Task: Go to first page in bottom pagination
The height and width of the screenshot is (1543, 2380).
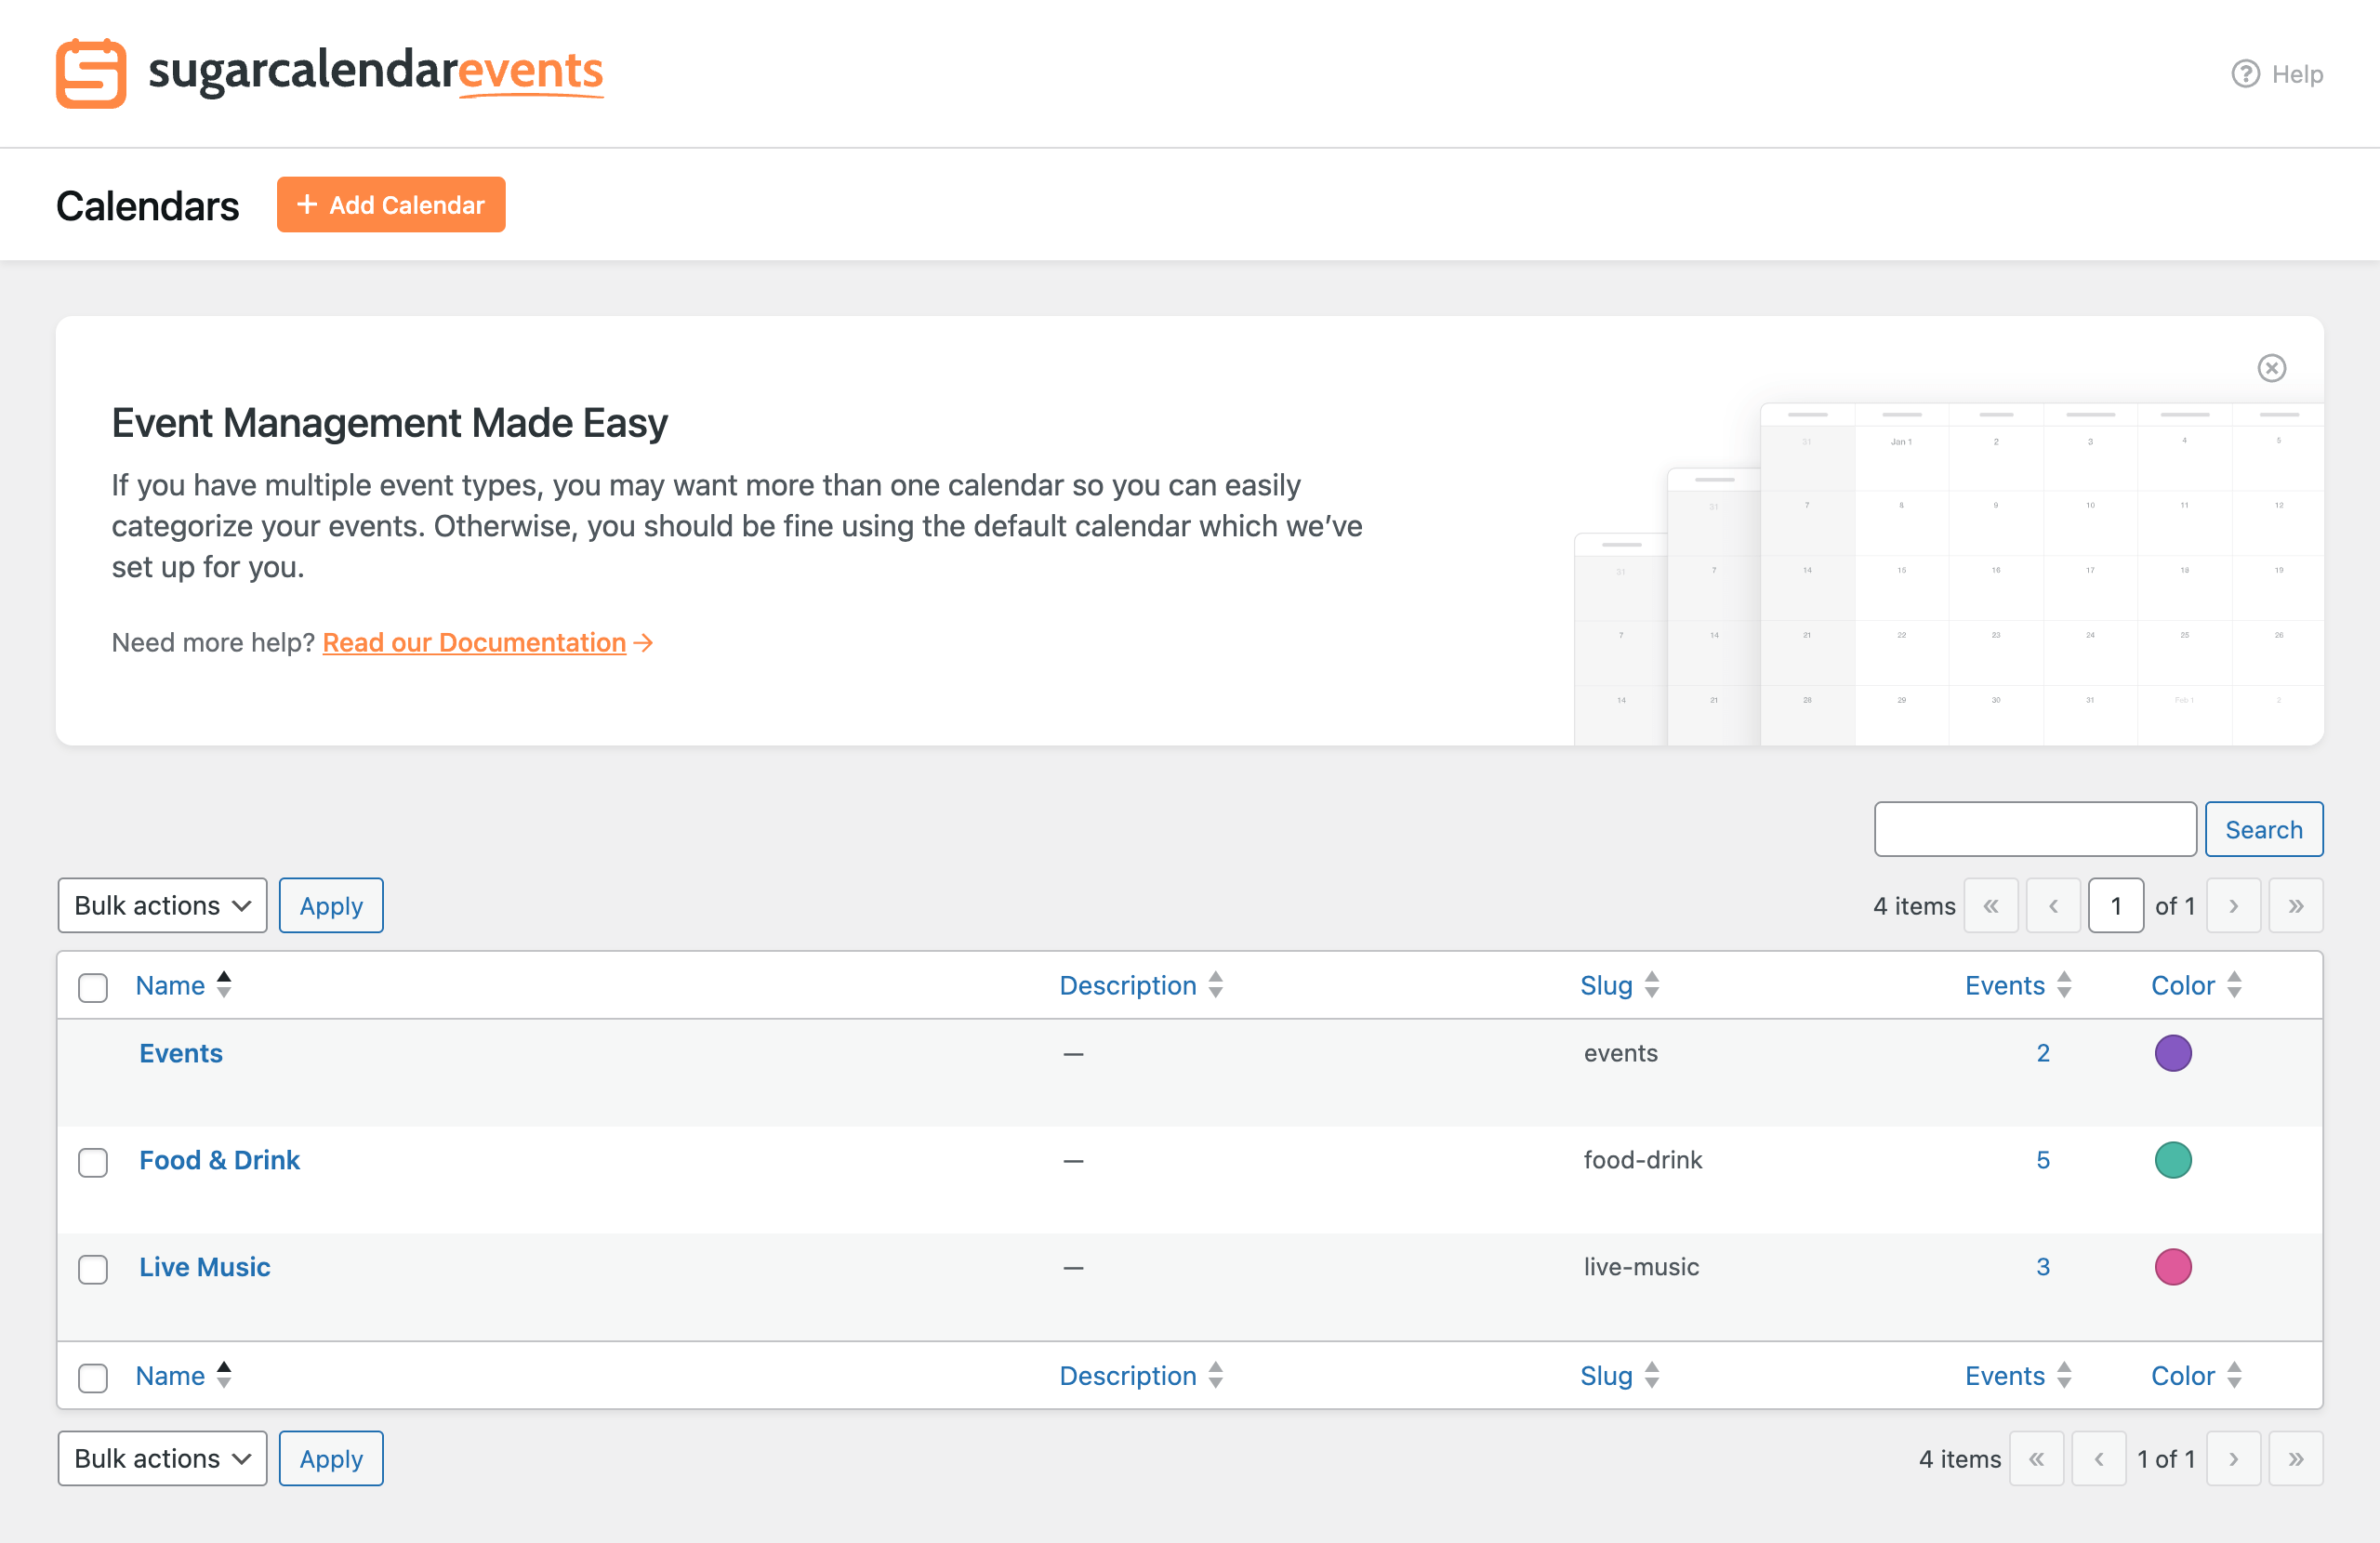Action: [2037, 1458]
